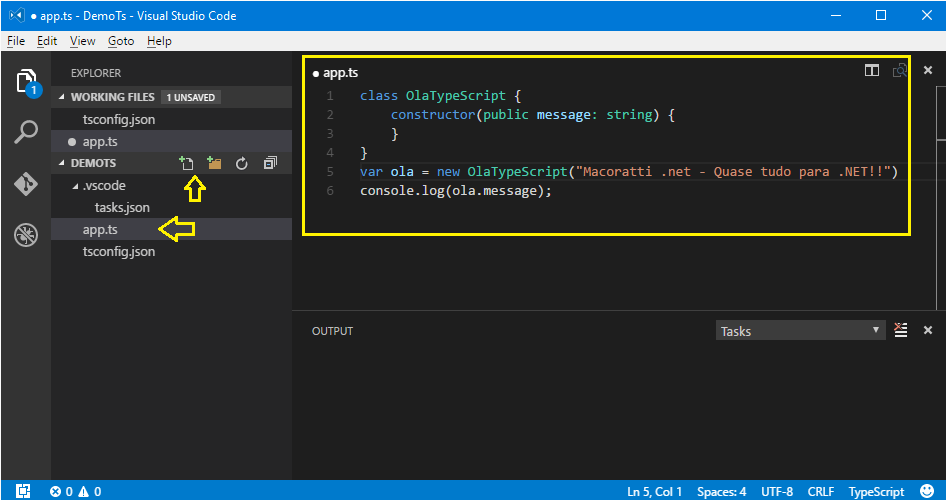Viewport: 946px width, 500px height.
Task: Open the errors count in status bar
Action: pos(62,492)
